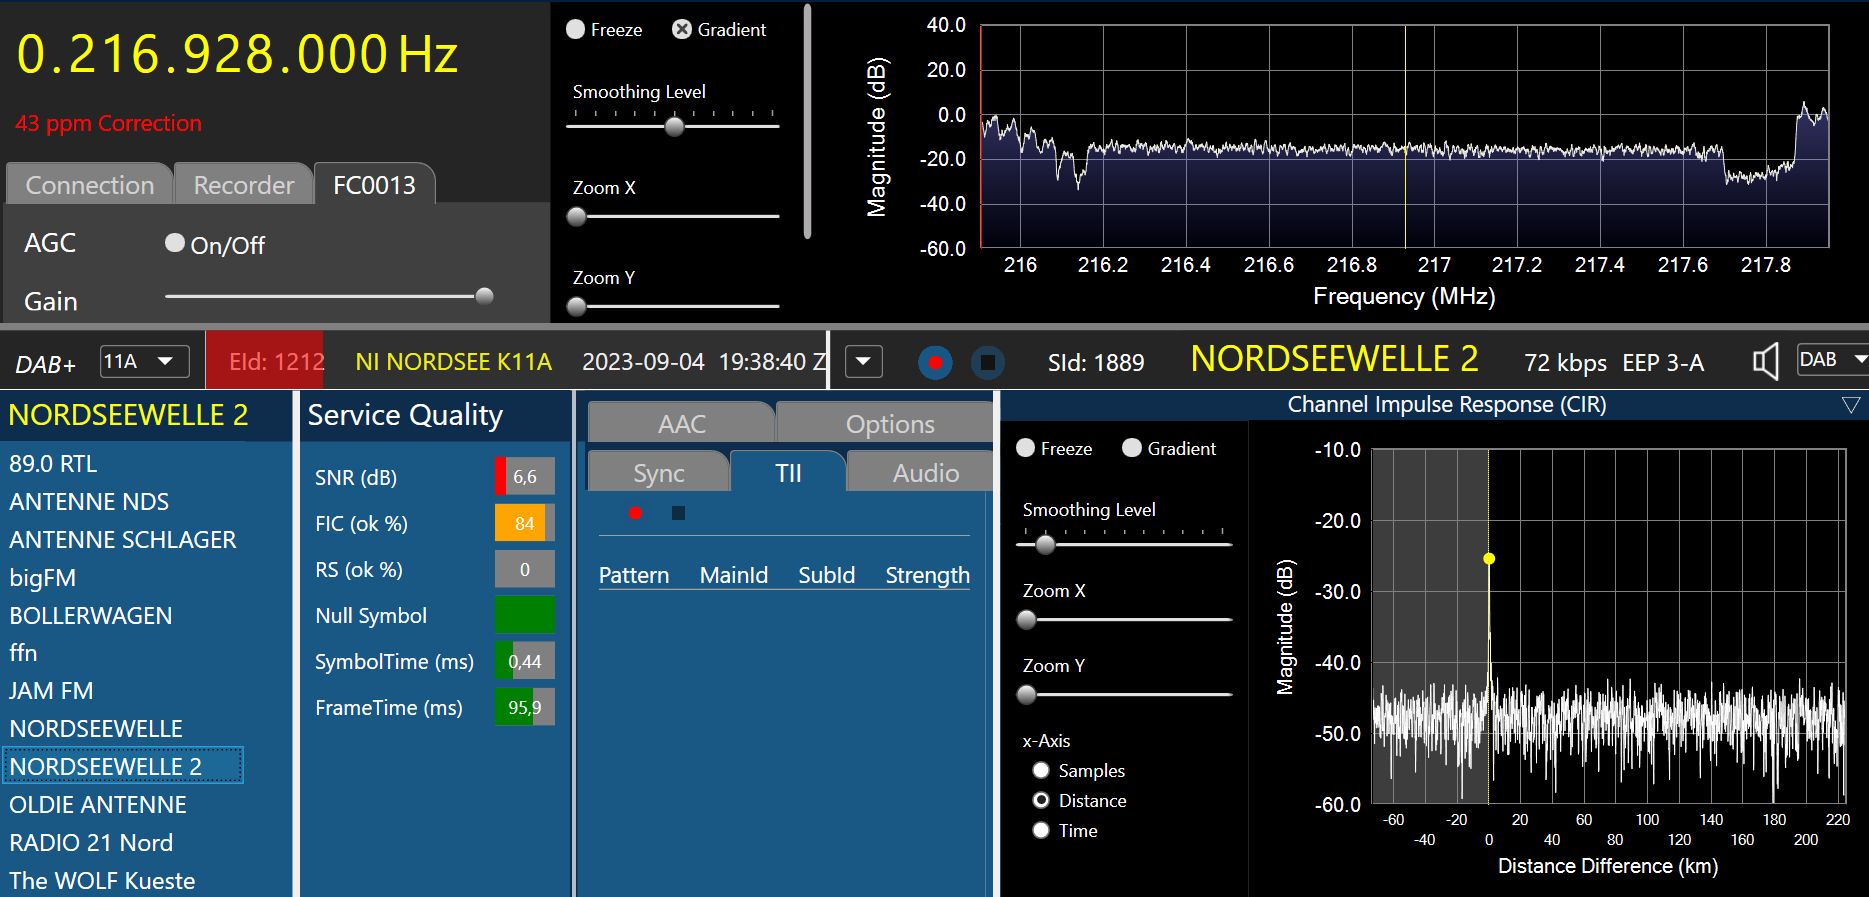Click the CIR Zoom X slider handle

[x=1026, y=620]
